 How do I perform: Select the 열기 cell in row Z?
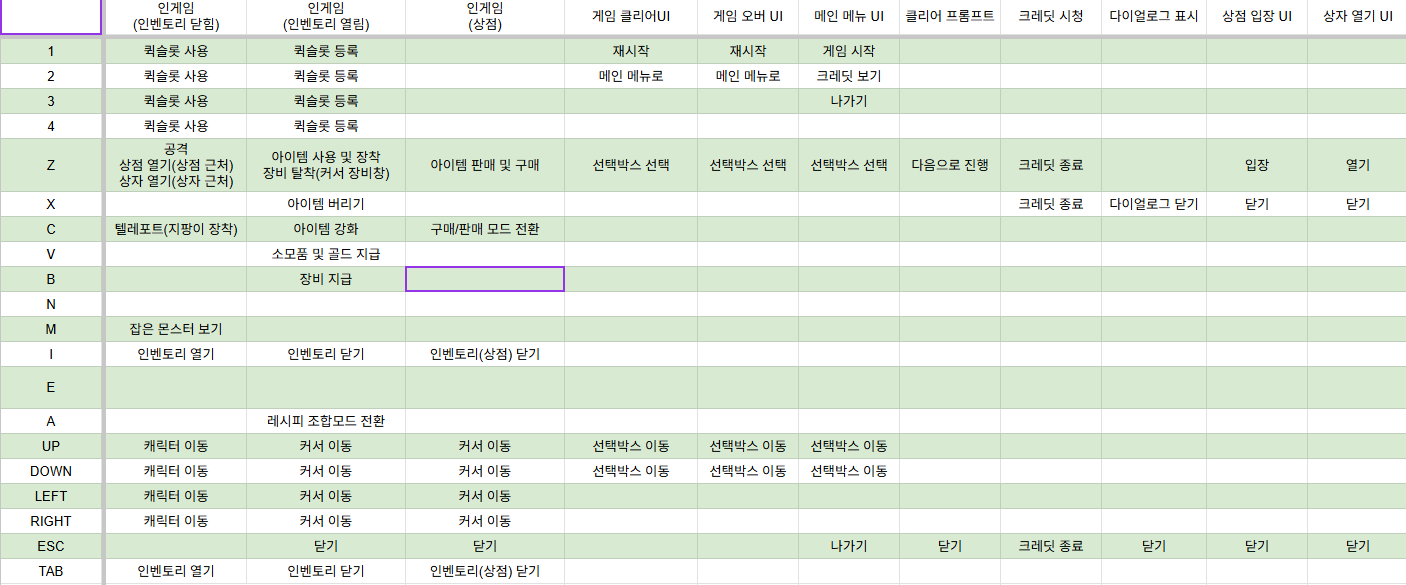pyautogui.click(x=1357, y=165)
